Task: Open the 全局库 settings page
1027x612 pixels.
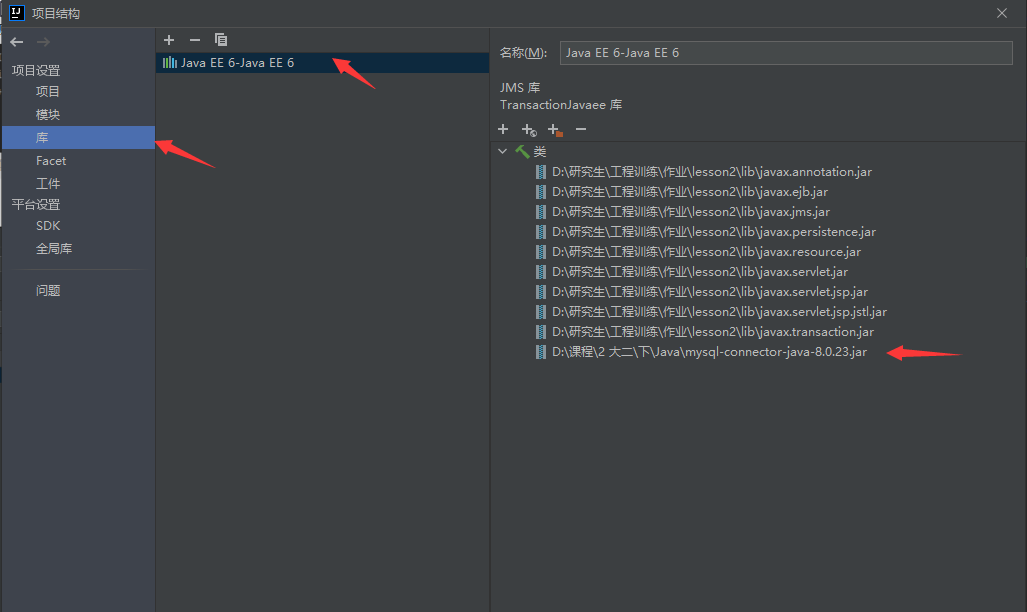Action: [x=54, y=248]
